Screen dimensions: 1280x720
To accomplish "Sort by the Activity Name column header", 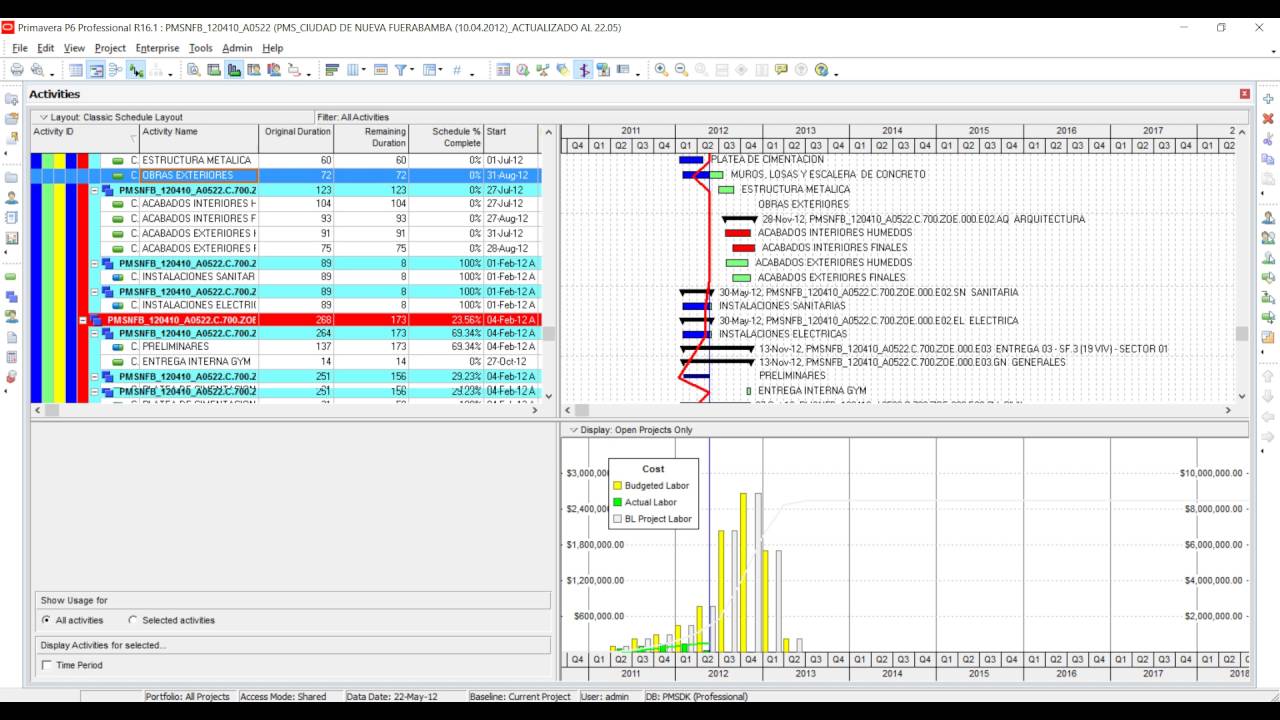I will pos(198,138).
